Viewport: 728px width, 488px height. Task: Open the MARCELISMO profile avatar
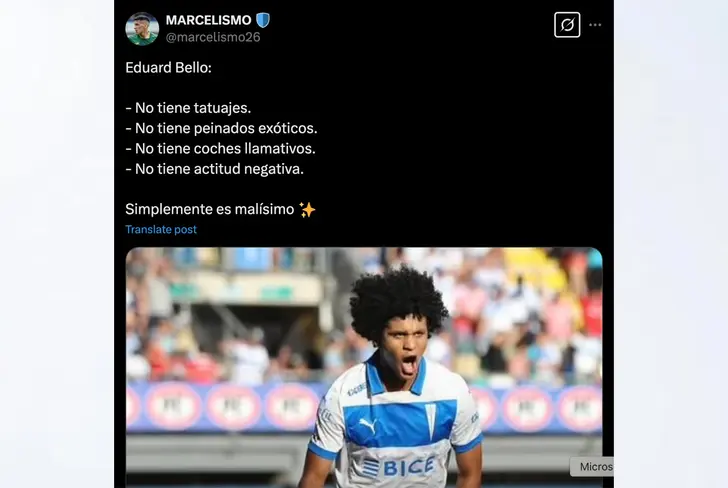tap(142, 29)
